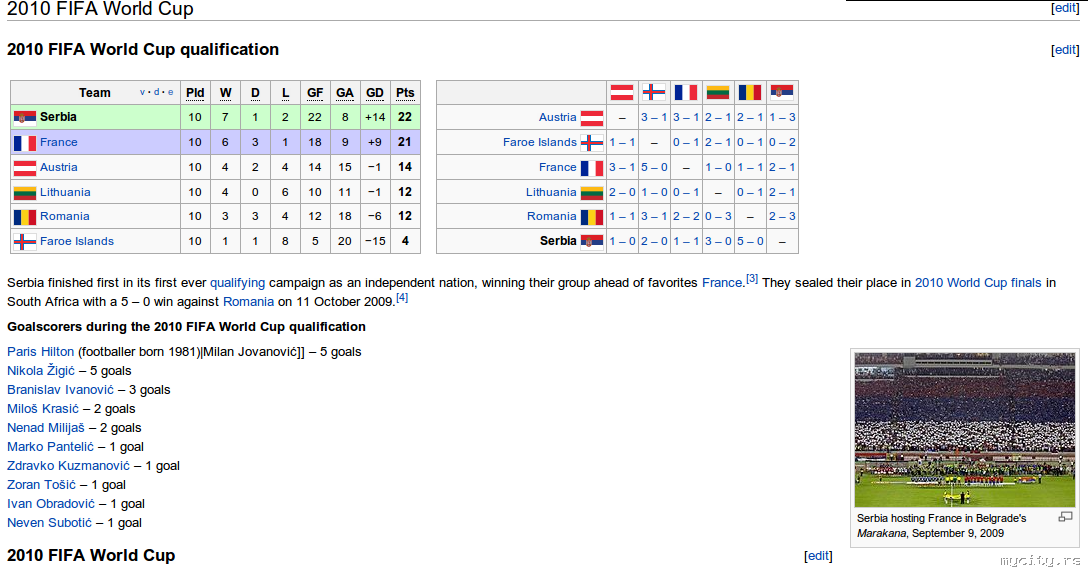The image size is (1088, 573).
Task: Click the 'qualifying' link in the paragraph
Action: [237, 283]
